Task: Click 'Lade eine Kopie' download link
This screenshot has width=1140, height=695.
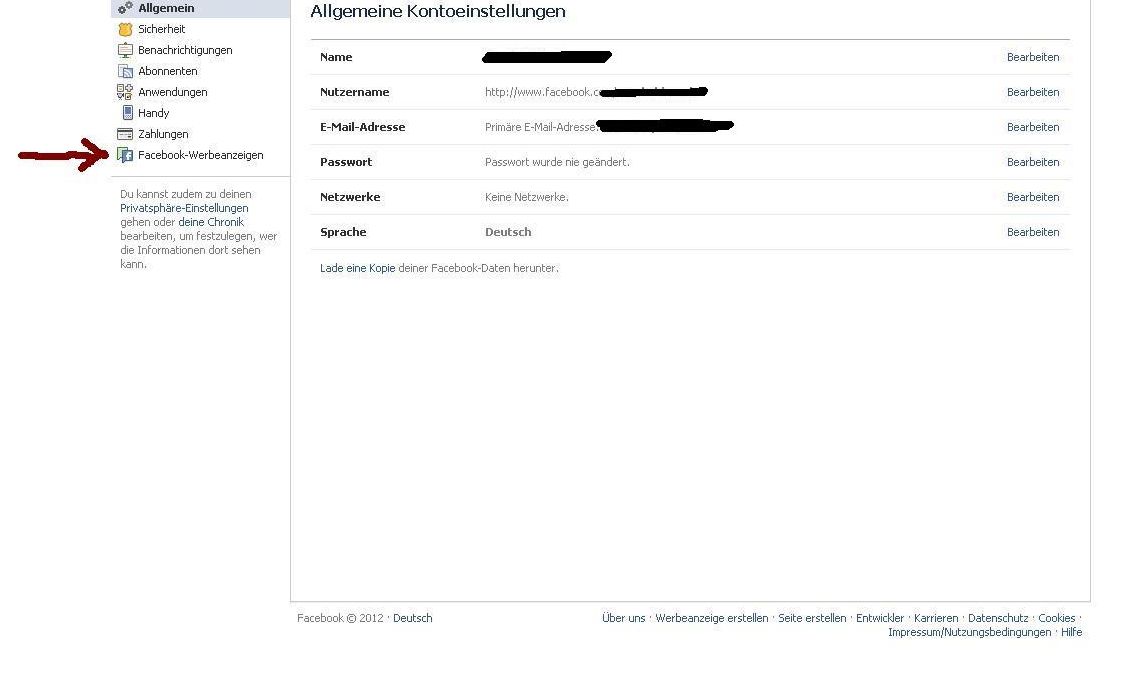Action: pyautogui.click(x=357, y=268)
